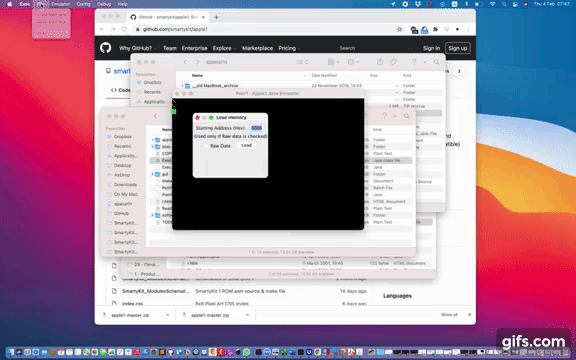The image size is (576, 360).
Task: Open GitHub logo home link
Action: (105, 48)
